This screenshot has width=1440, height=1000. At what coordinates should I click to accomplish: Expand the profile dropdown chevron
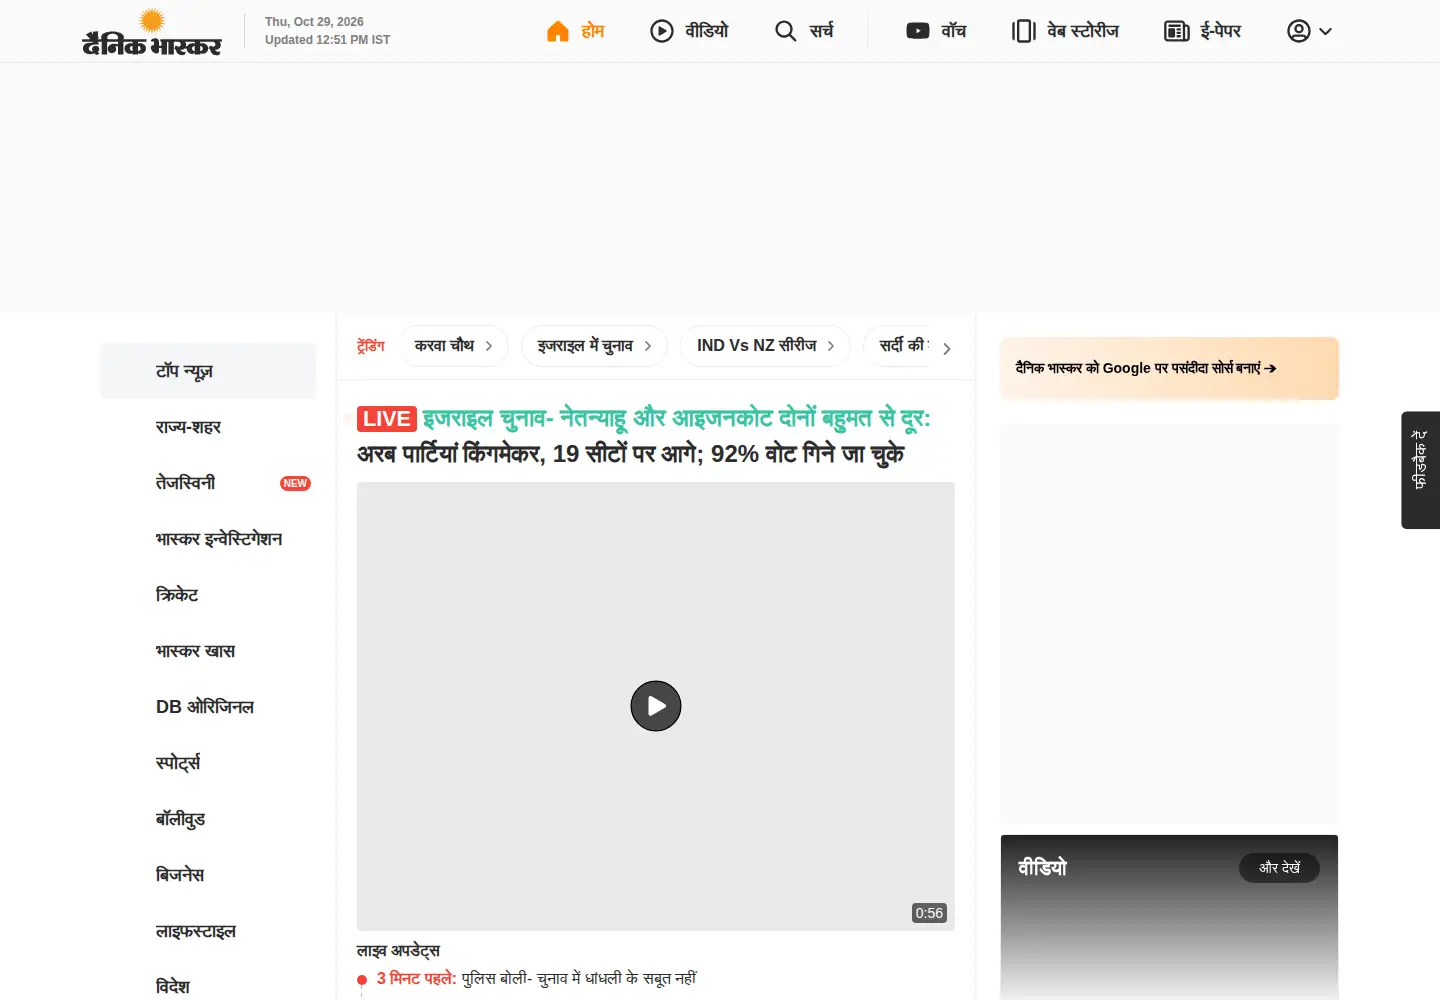point(1326,32)
